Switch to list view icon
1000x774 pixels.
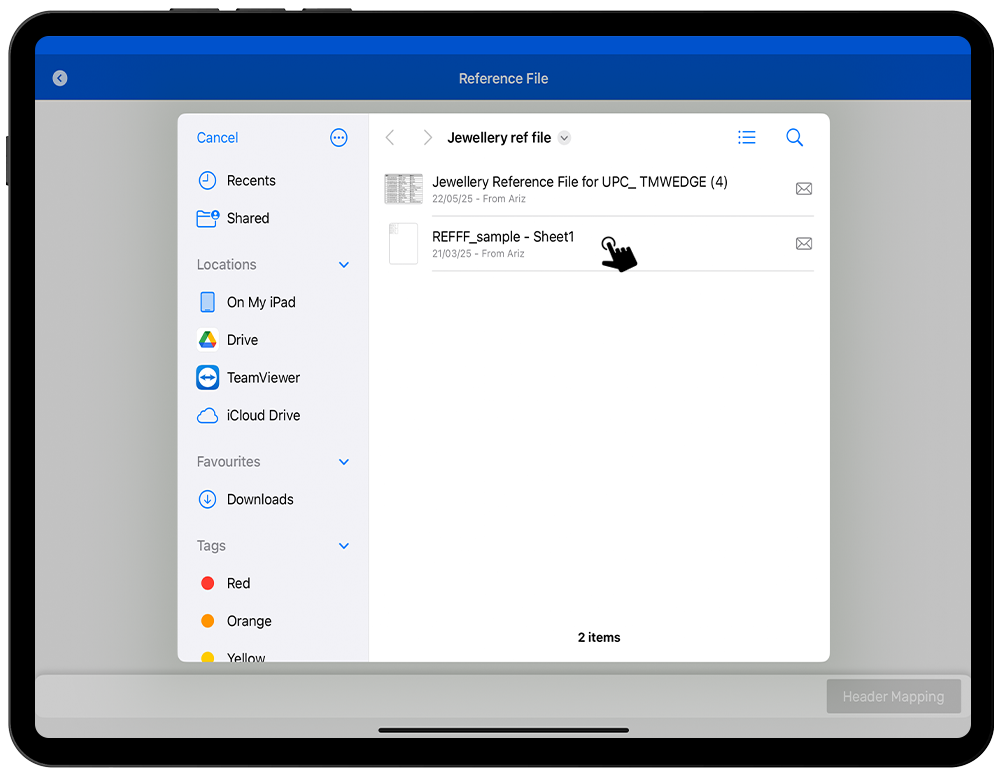(746, 138)
